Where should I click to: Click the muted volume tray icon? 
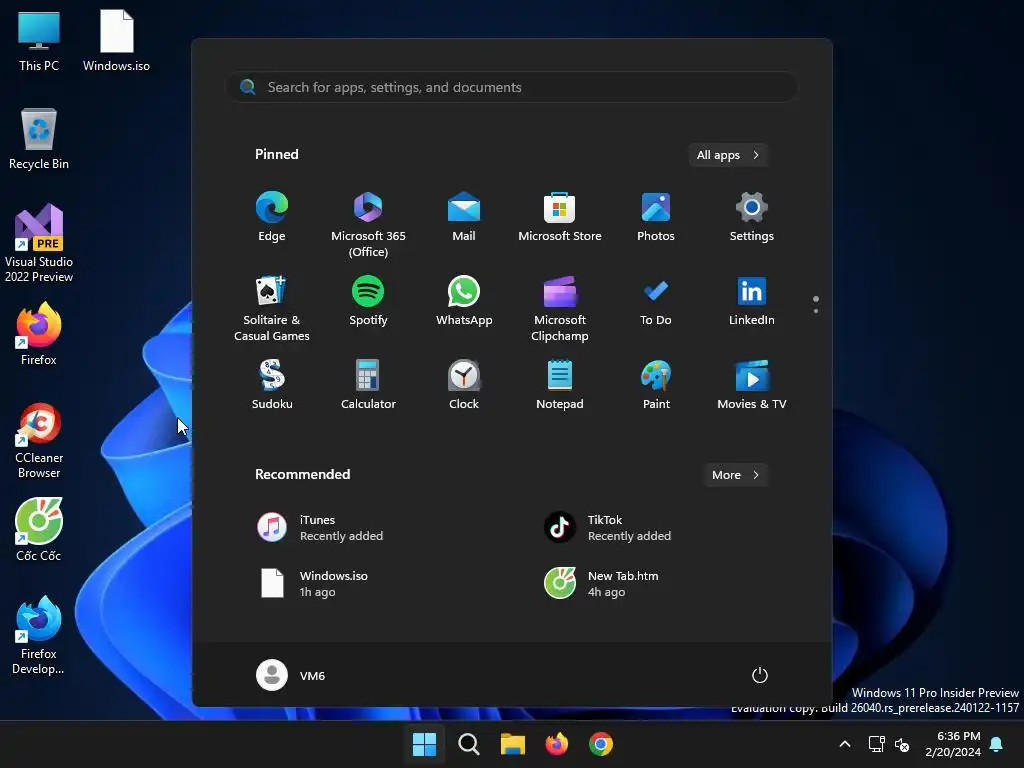[902, 744]
